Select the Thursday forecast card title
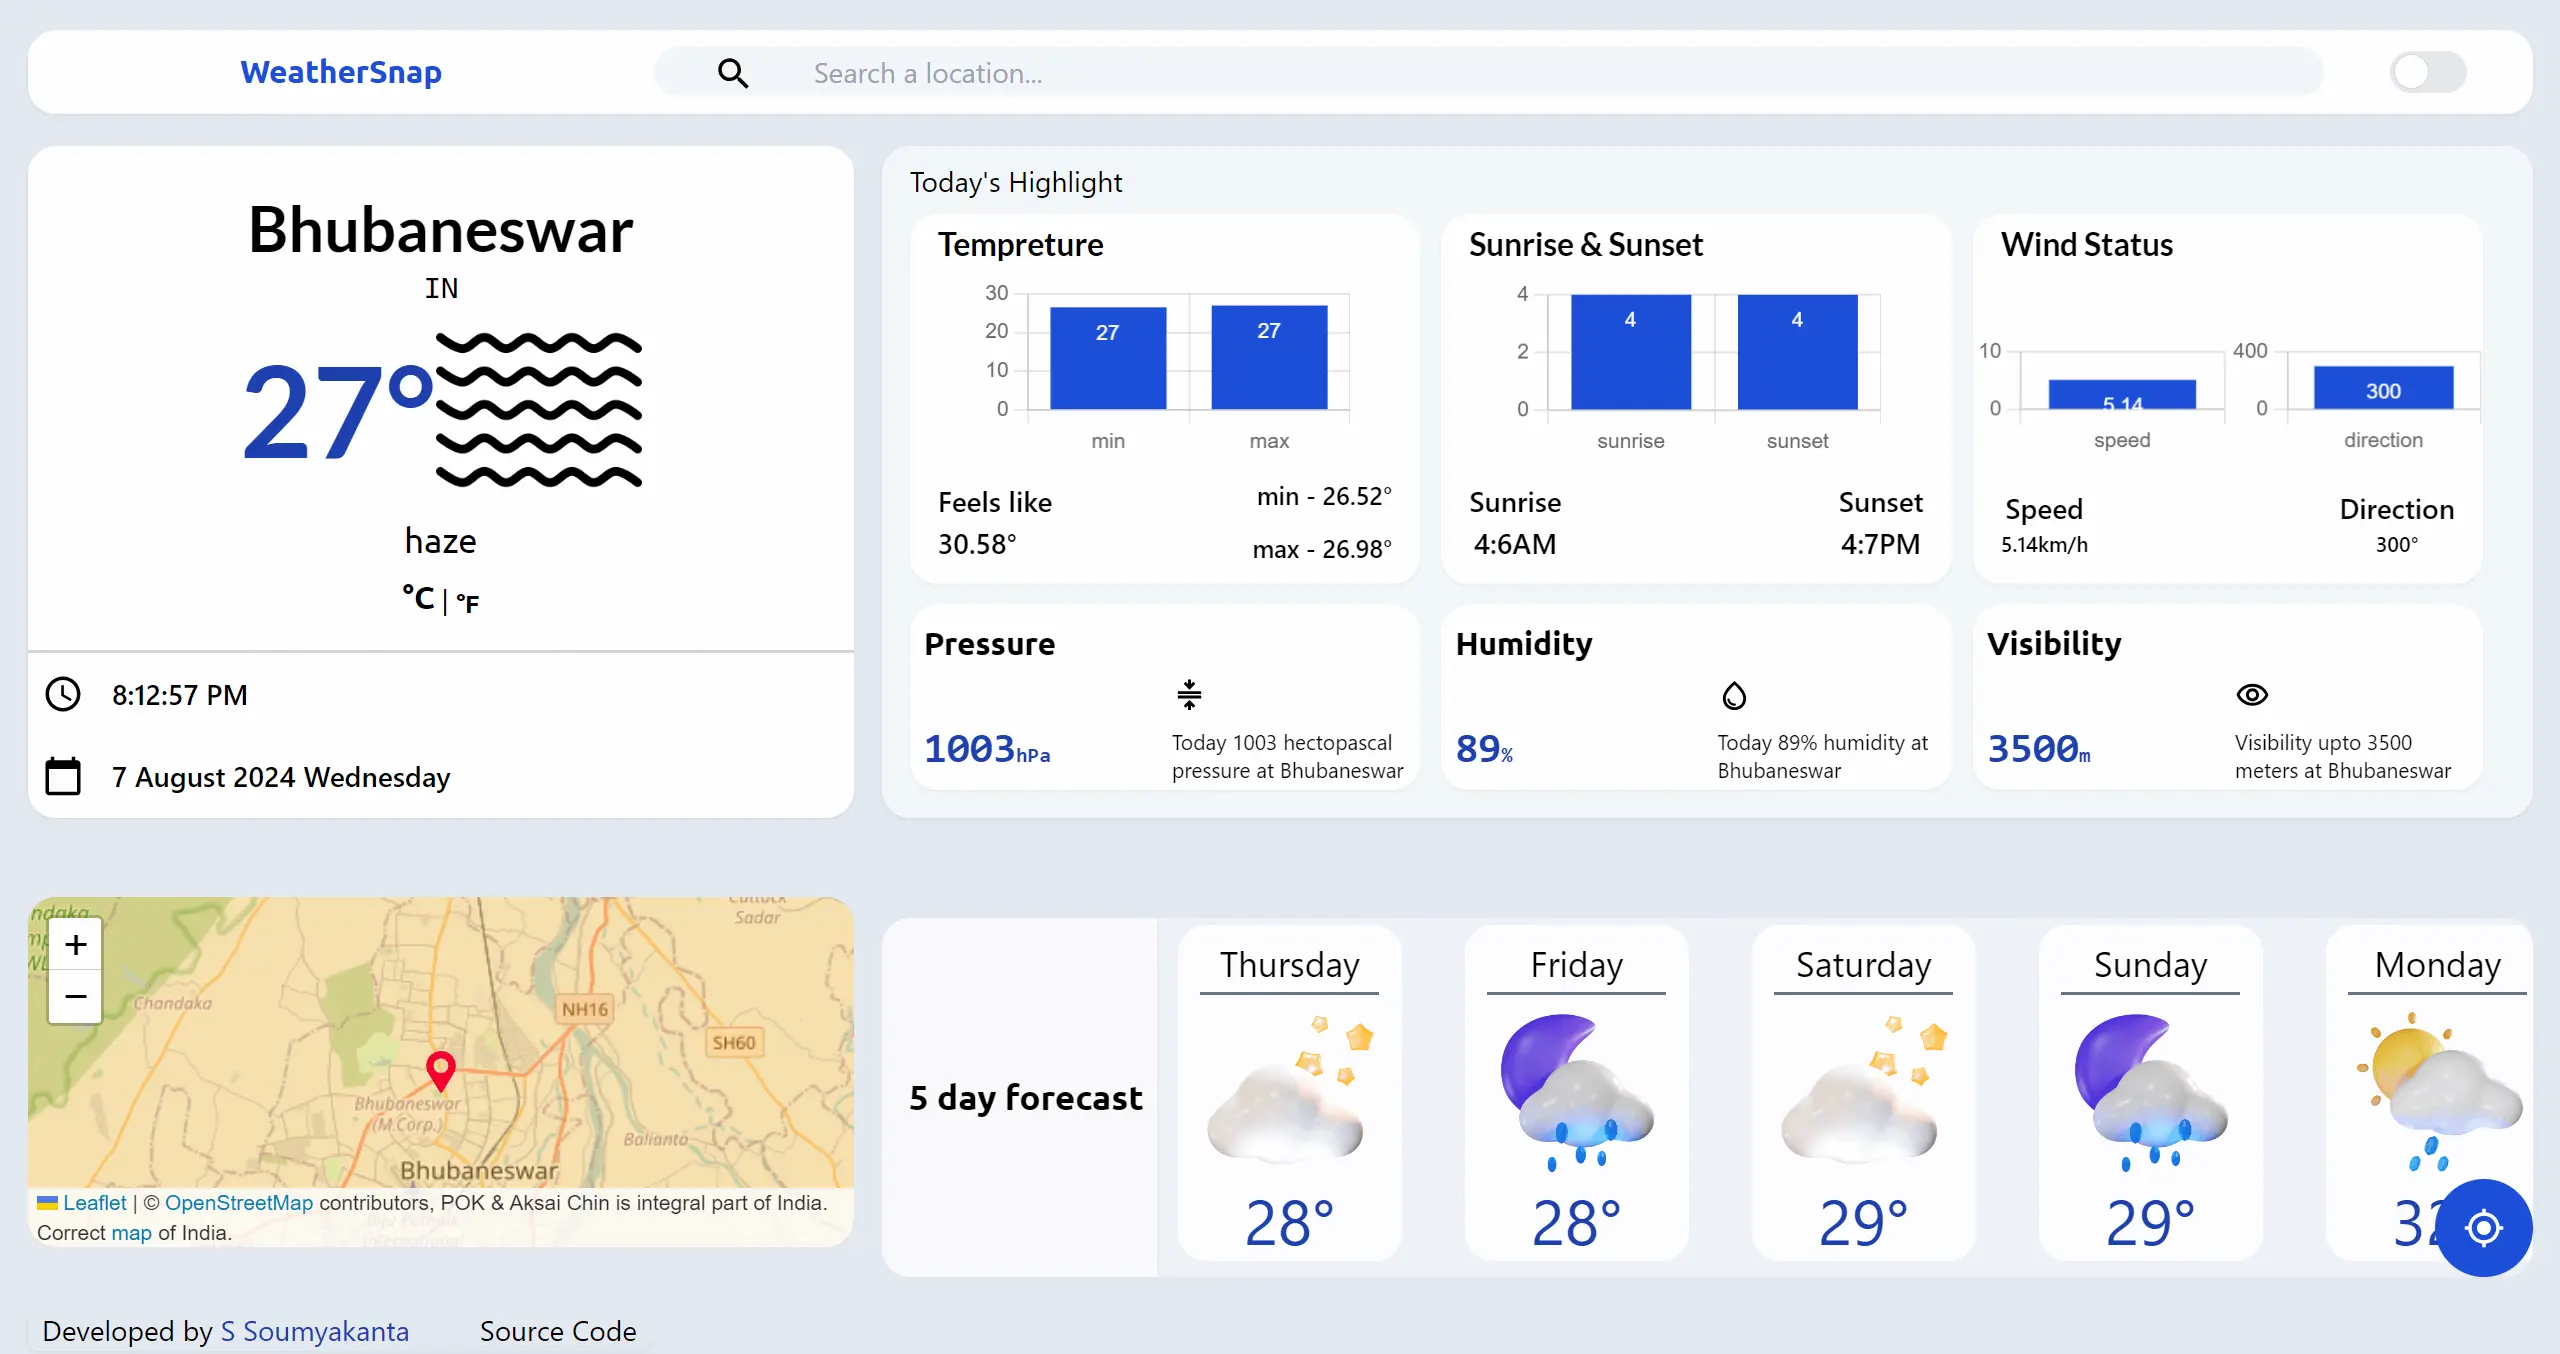This screenshot has width=2560, height=1354. click(1290, 964)
